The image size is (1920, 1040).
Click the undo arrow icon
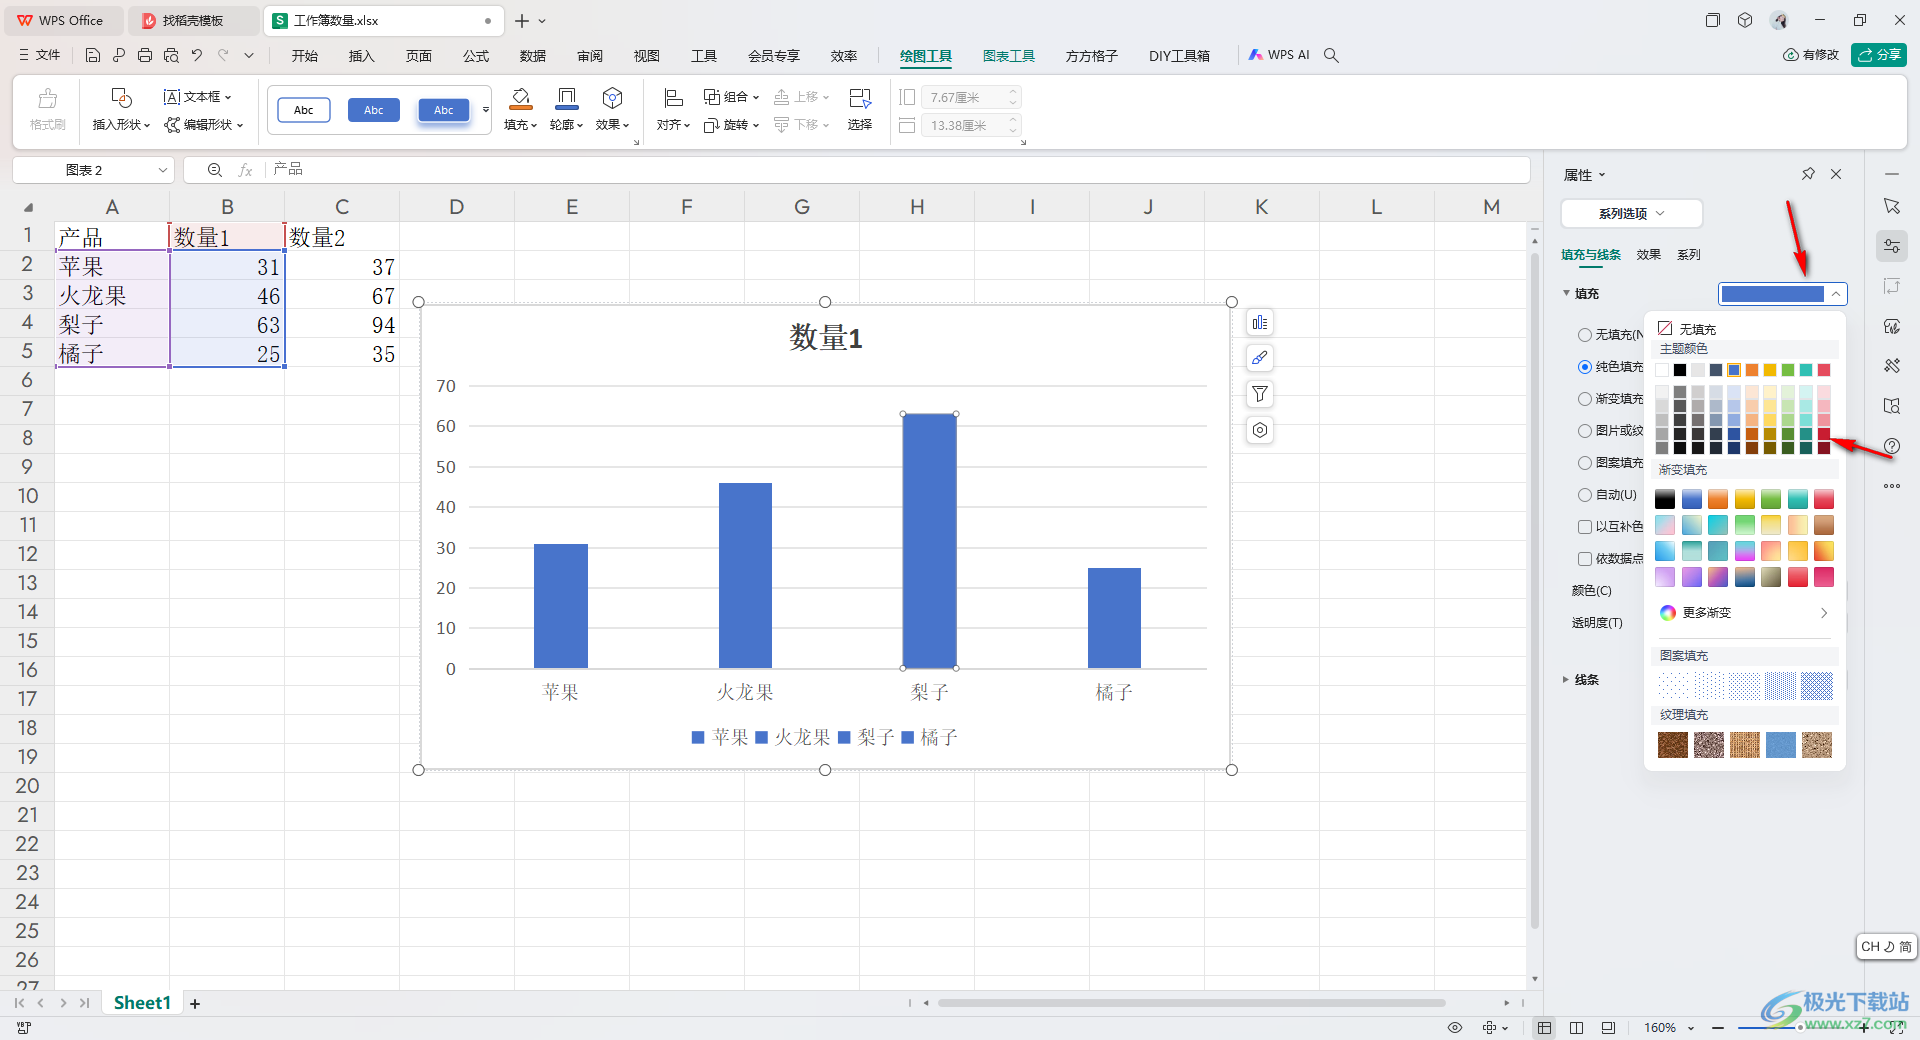click(197, 56)
